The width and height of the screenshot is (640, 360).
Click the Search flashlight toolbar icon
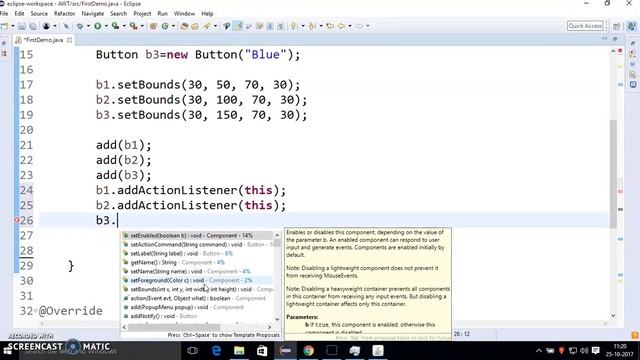tap(206, 26)
